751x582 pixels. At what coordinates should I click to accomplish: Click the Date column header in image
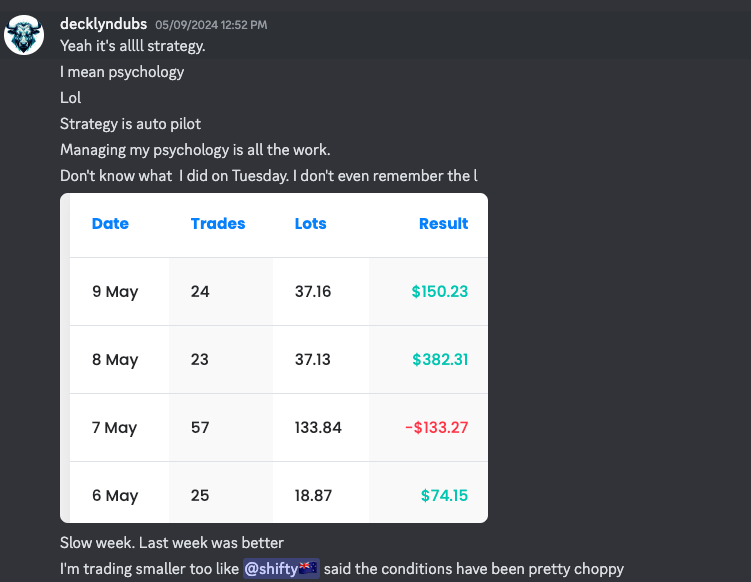click(110, 224)
